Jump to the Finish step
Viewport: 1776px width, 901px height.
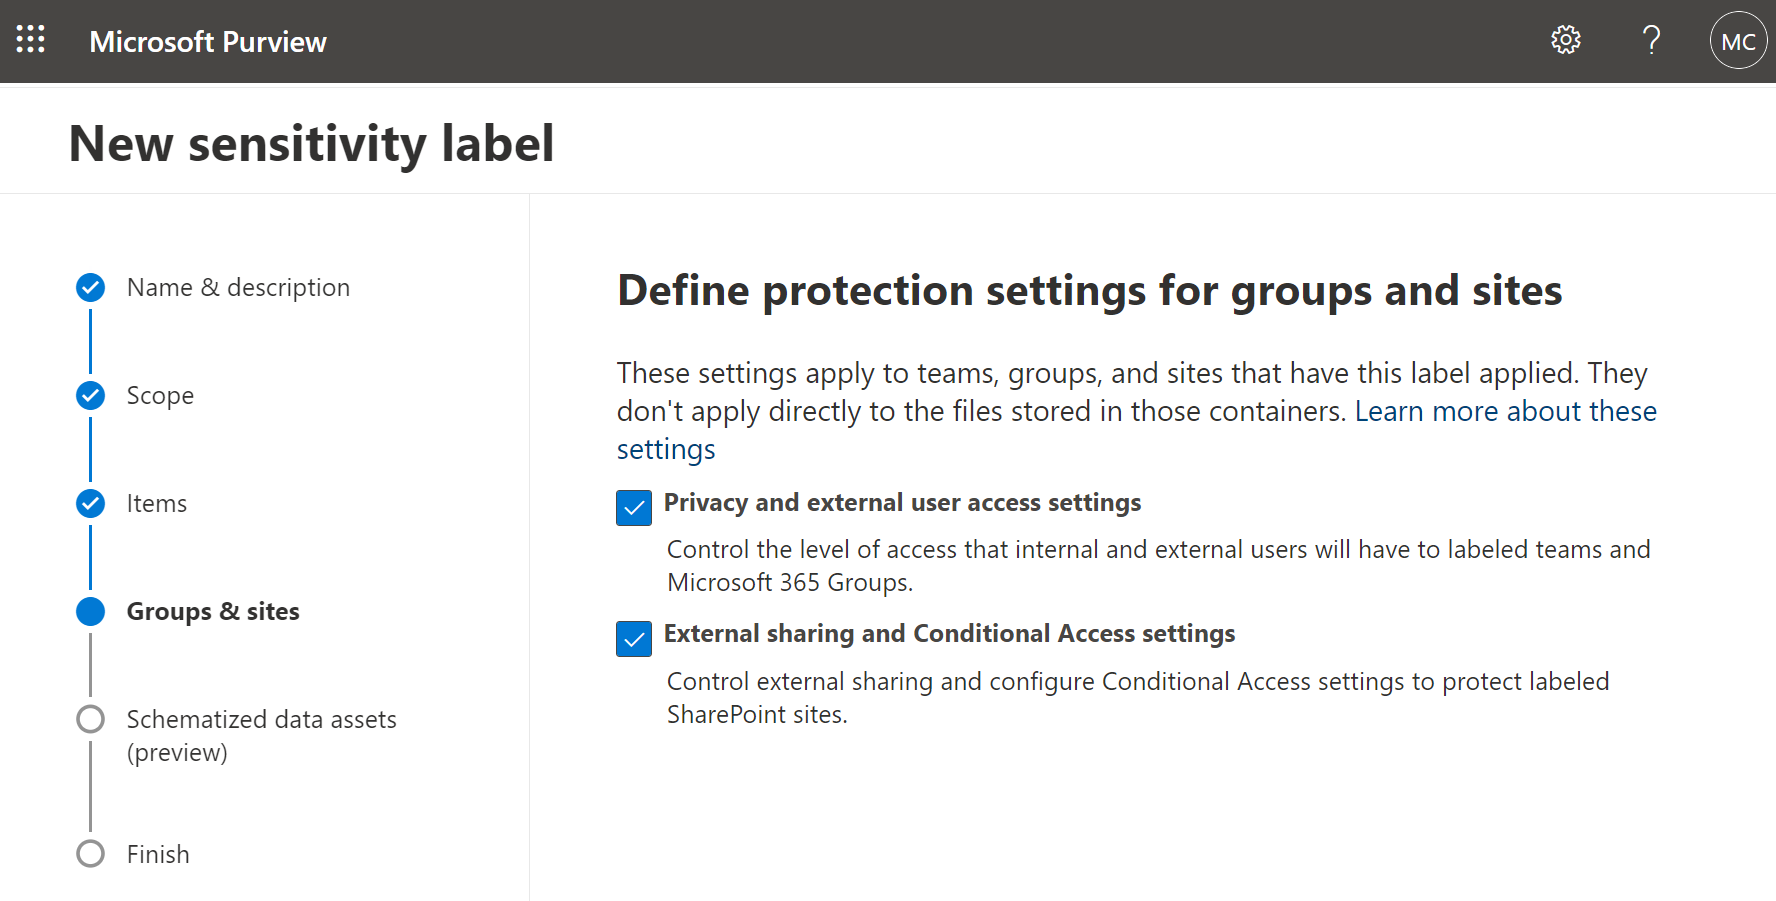pos(158,854)
